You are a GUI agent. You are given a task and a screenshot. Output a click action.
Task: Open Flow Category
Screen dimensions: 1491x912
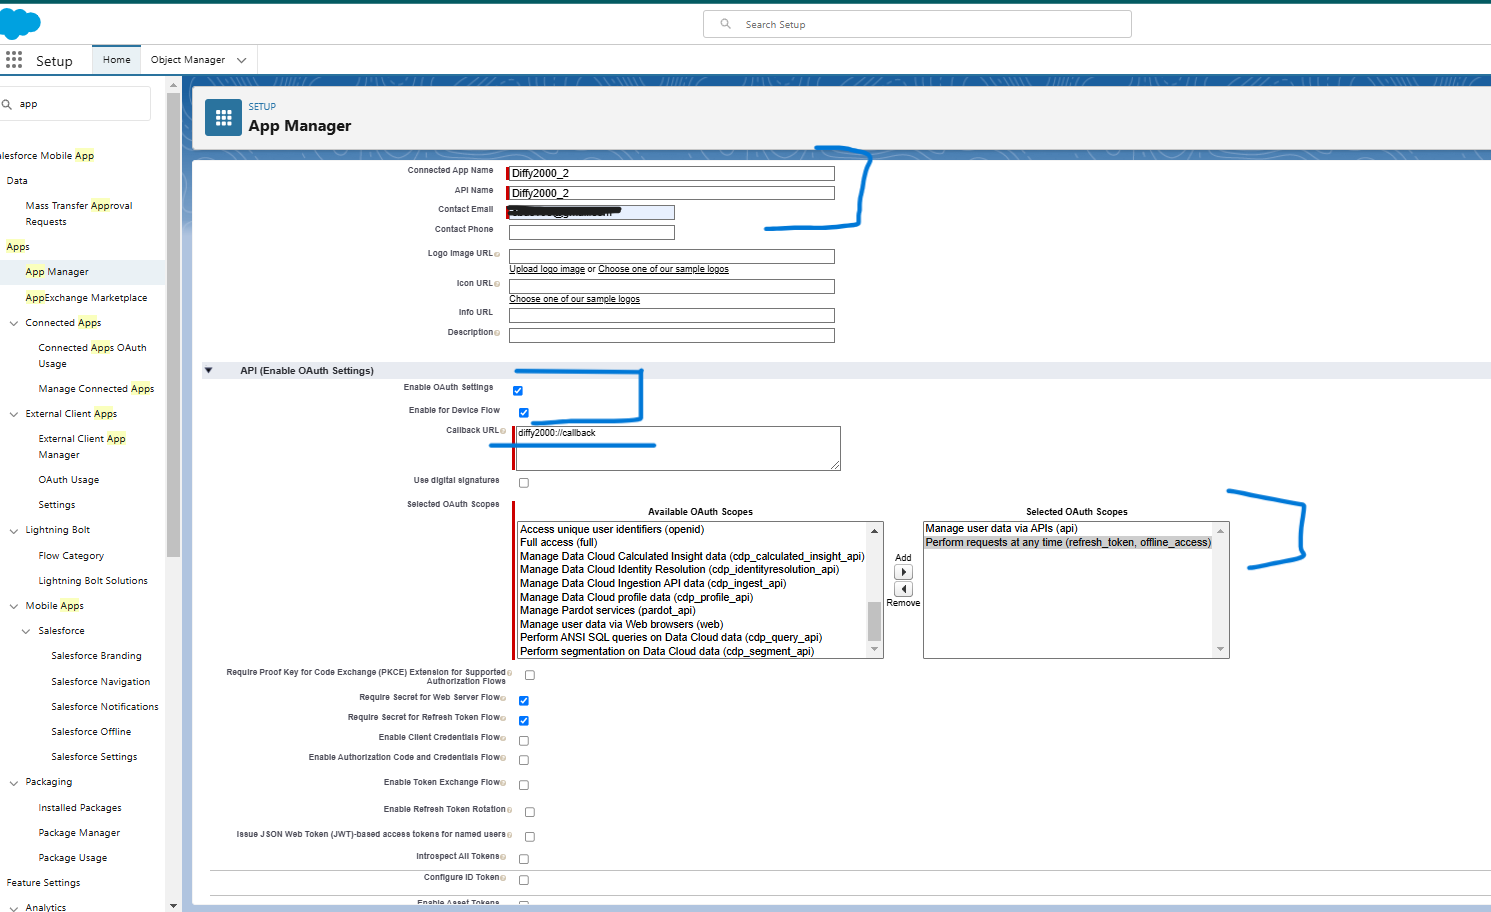pyautogui.click(x=71, y=556)
